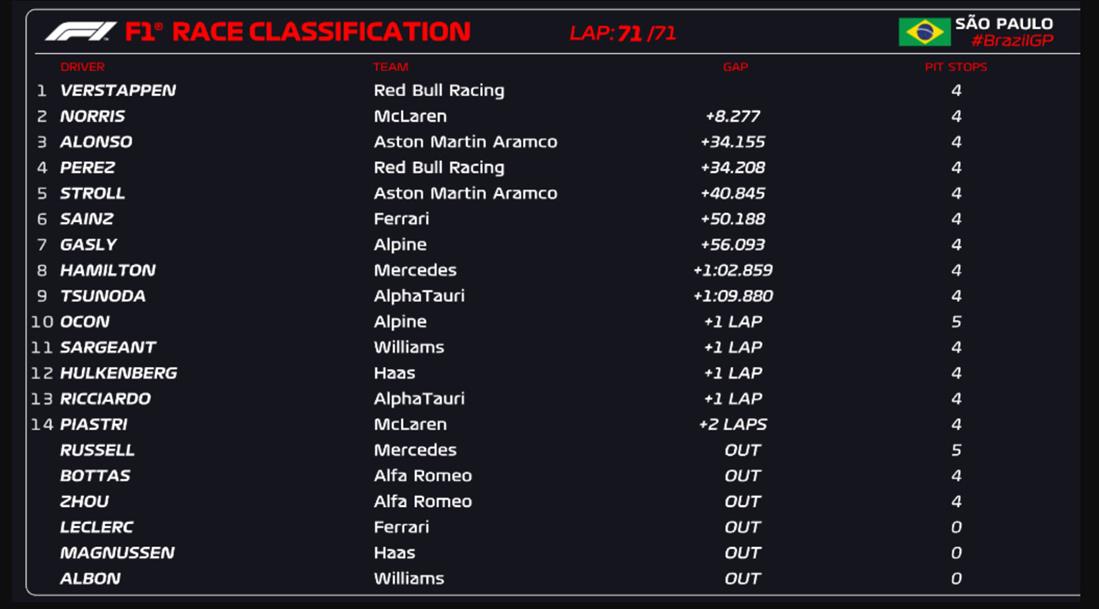
Task: Click the F1 RACE CLASSIFICATION title
Action: pos(297,32)
